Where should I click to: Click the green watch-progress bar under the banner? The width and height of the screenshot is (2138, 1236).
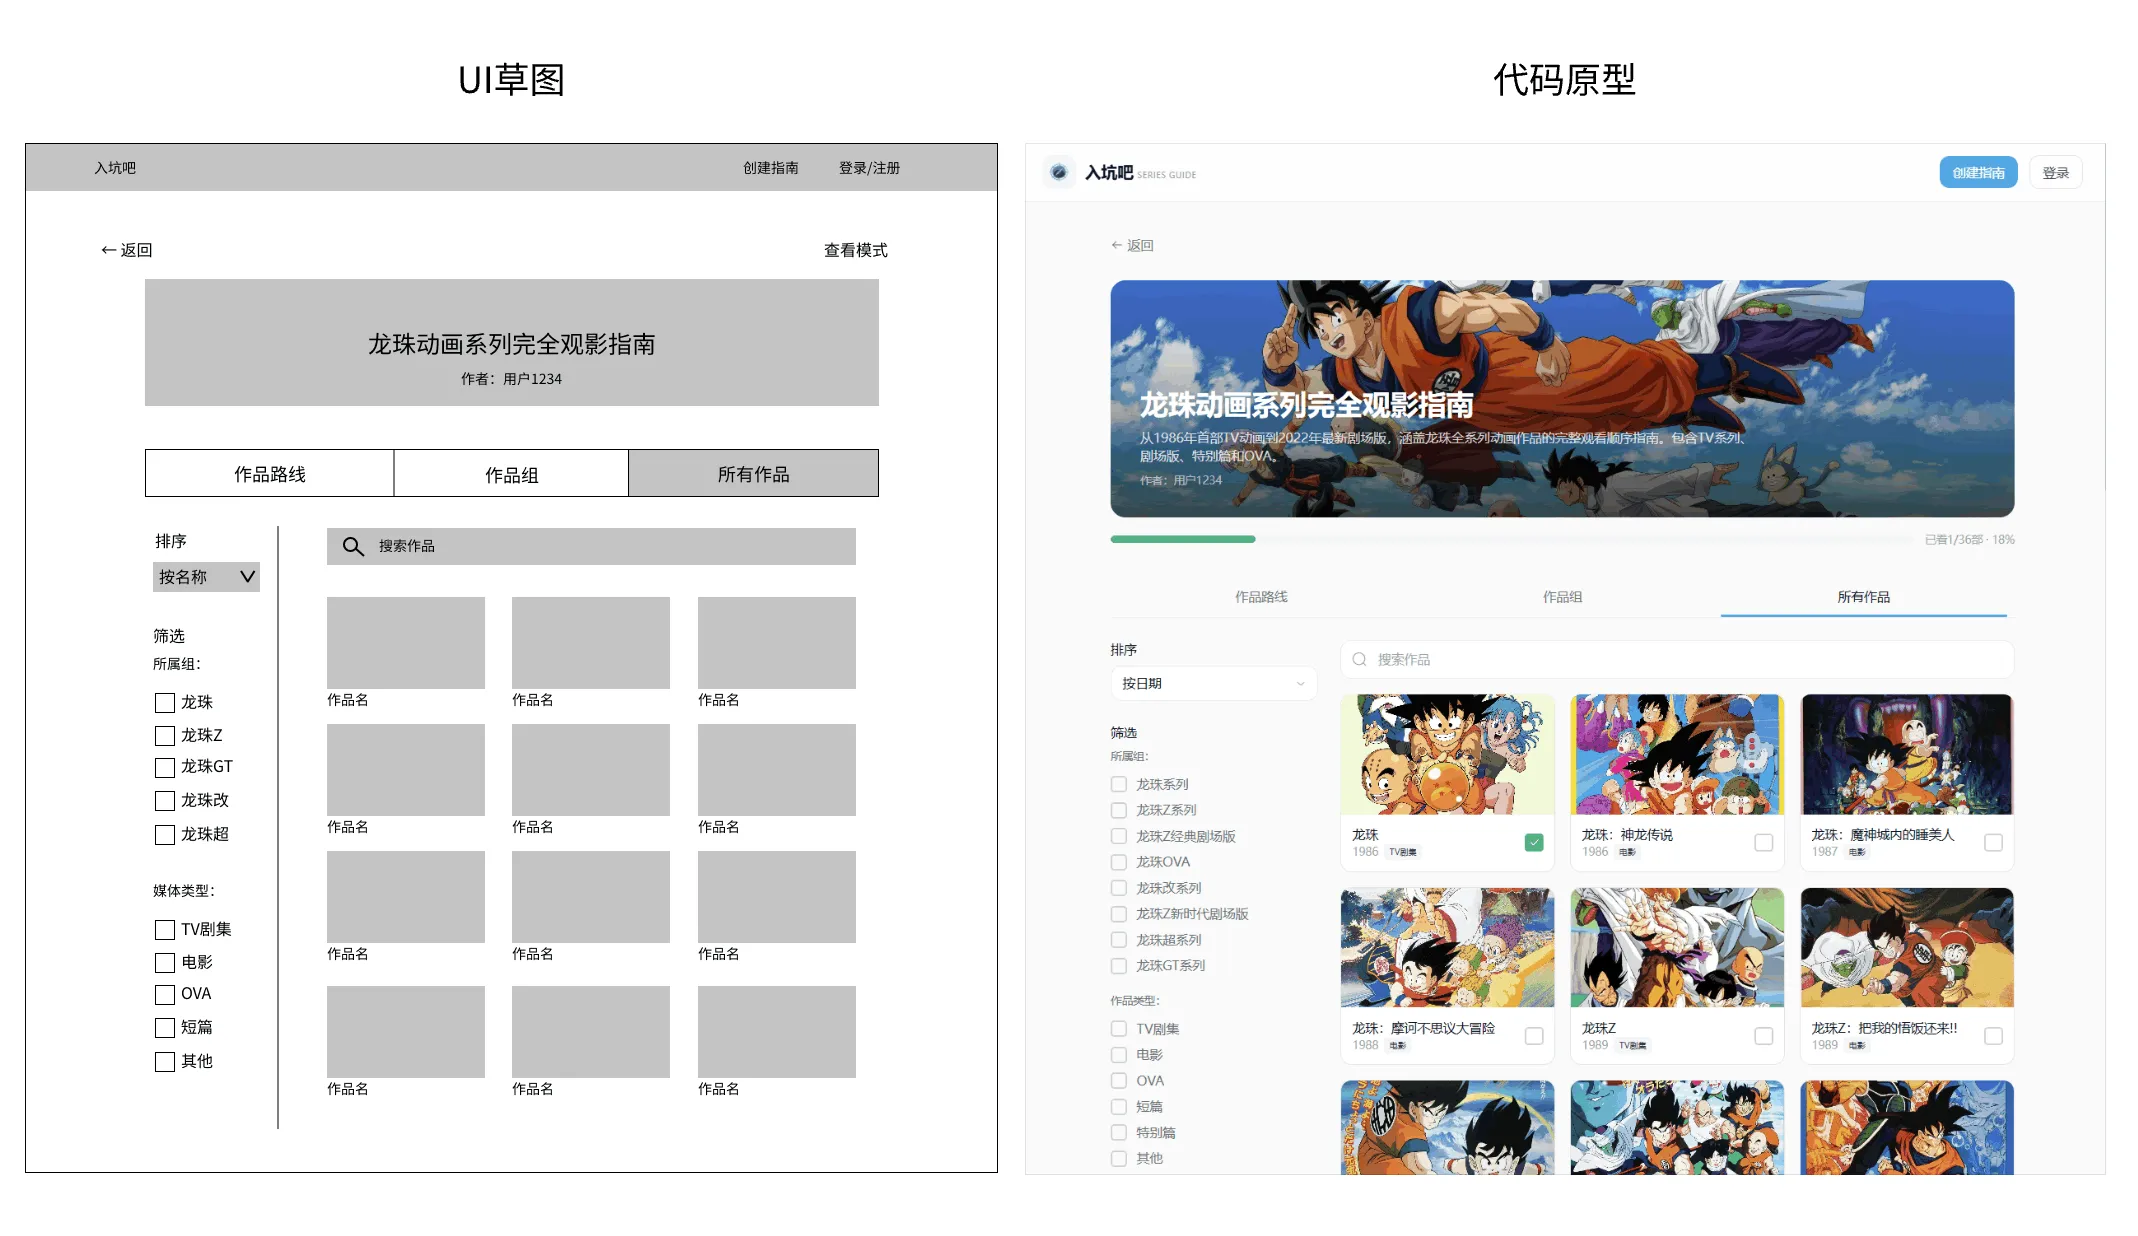pyautogui.click(x=1183, y=539)
